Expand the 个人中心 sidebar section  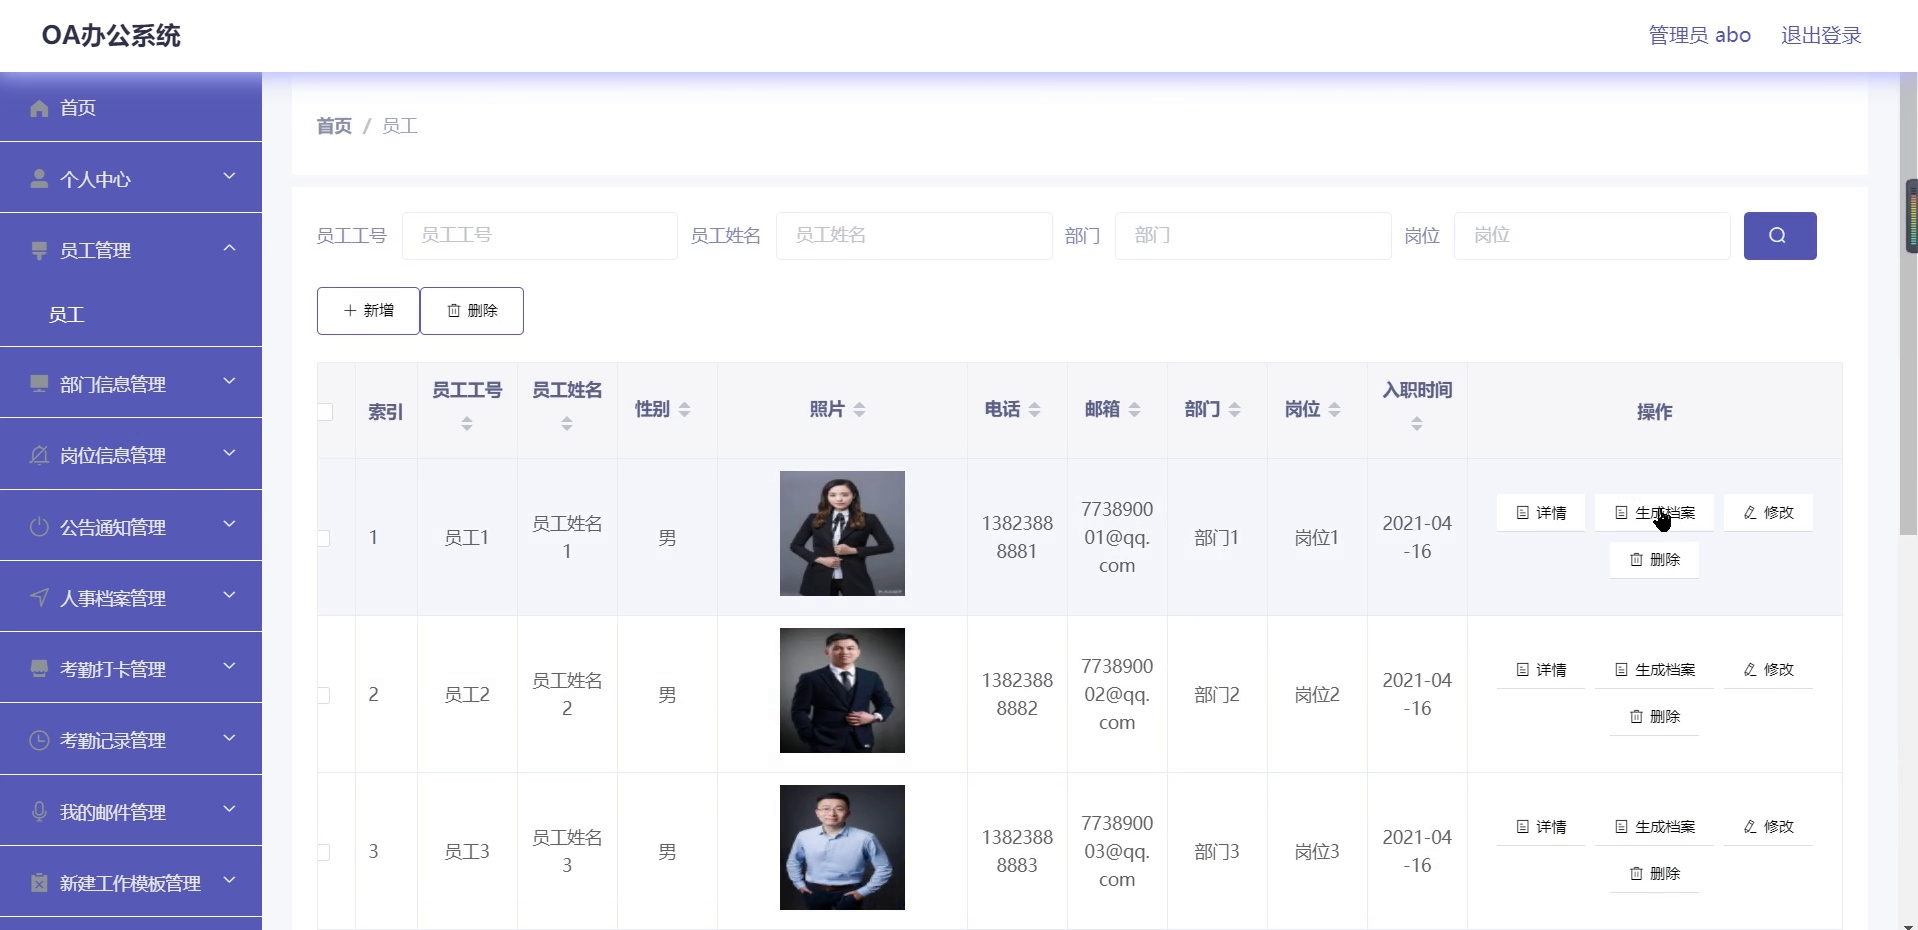[x=228, y=177]
